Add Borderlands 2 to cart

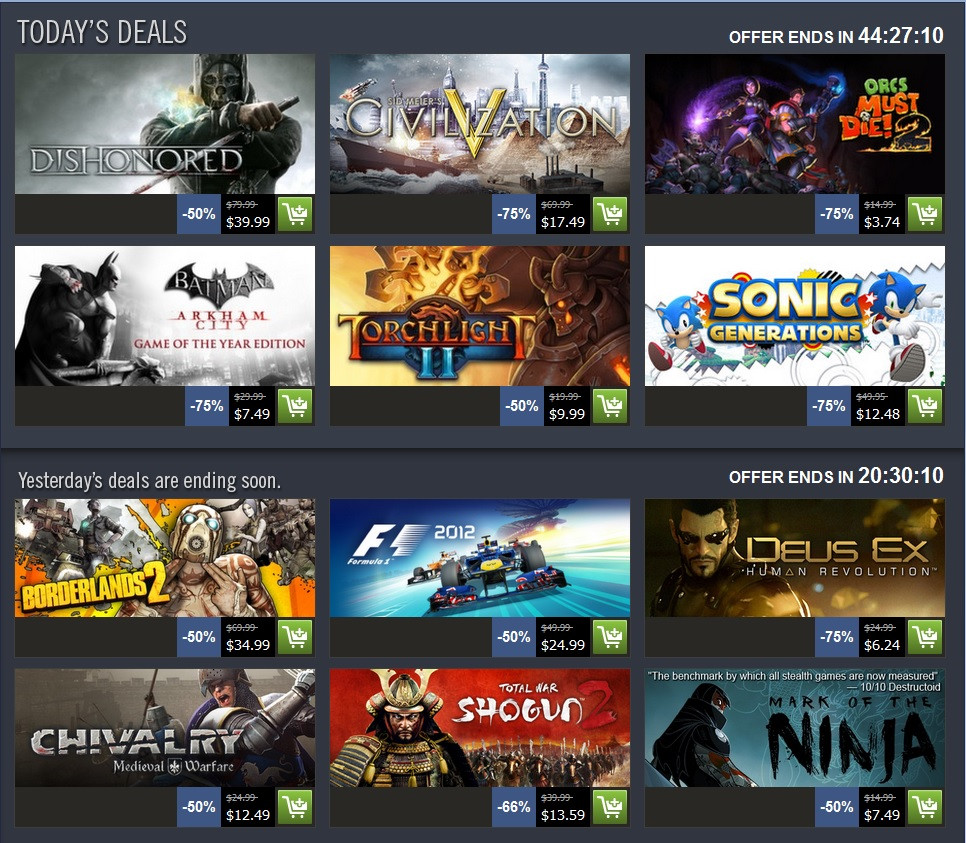click(x=295, y=637)
